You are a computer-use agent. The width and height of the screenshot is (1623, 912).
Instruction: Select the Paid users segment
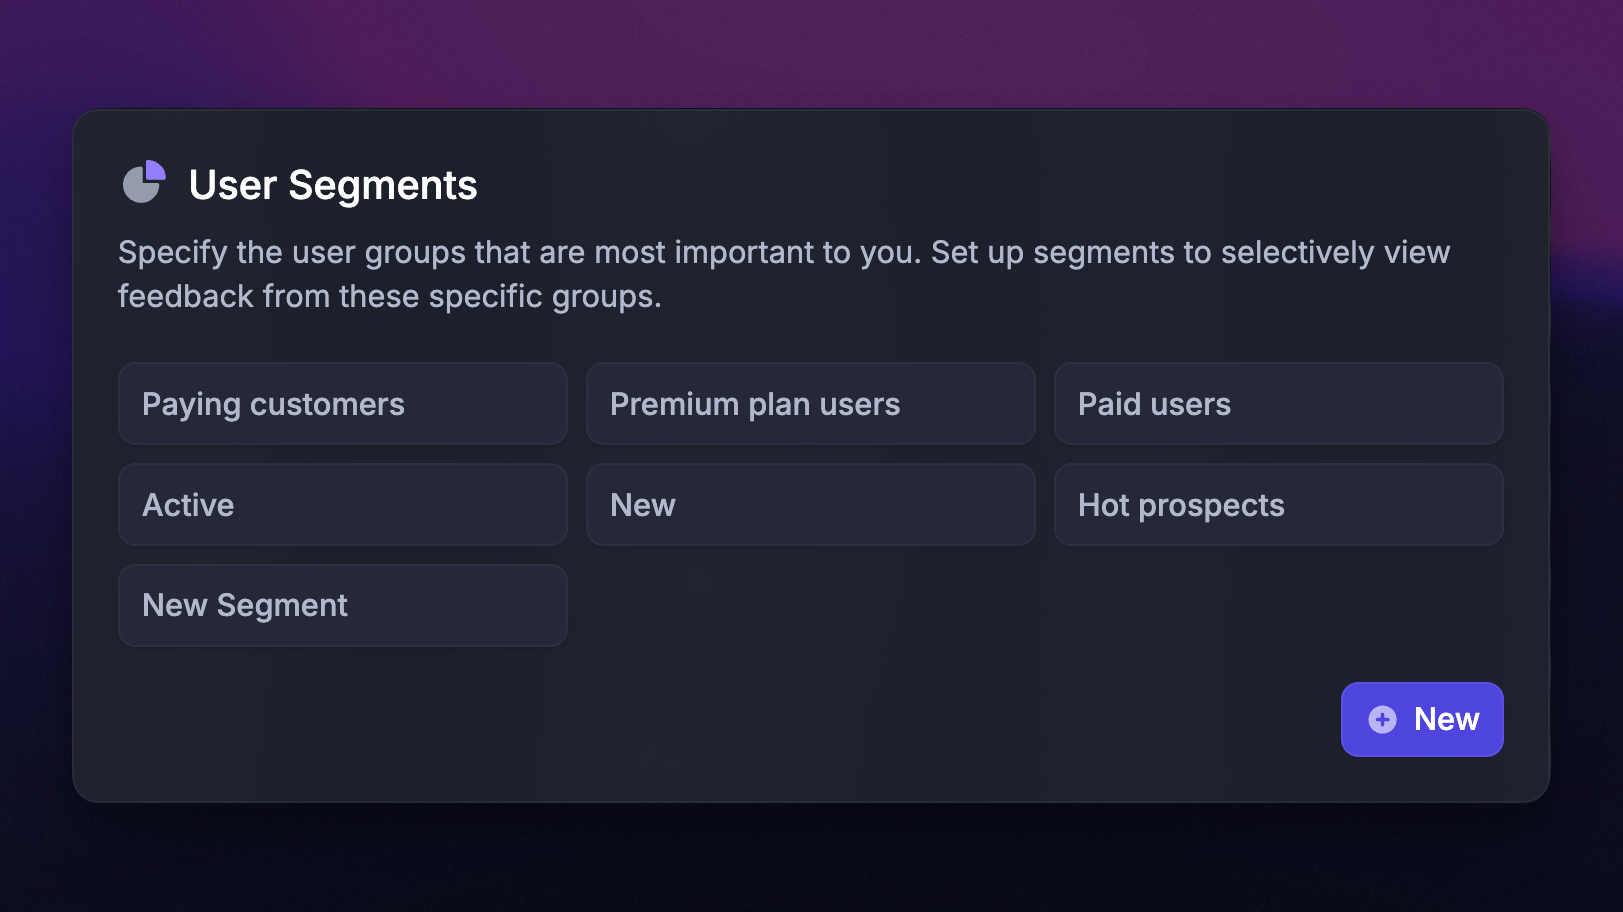1278,404
